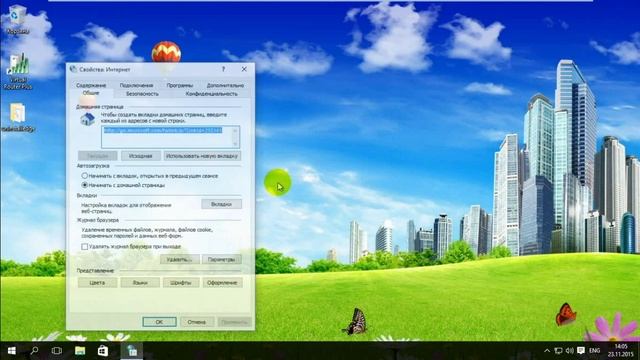Open the Вкладки settings button

[221, 204]
